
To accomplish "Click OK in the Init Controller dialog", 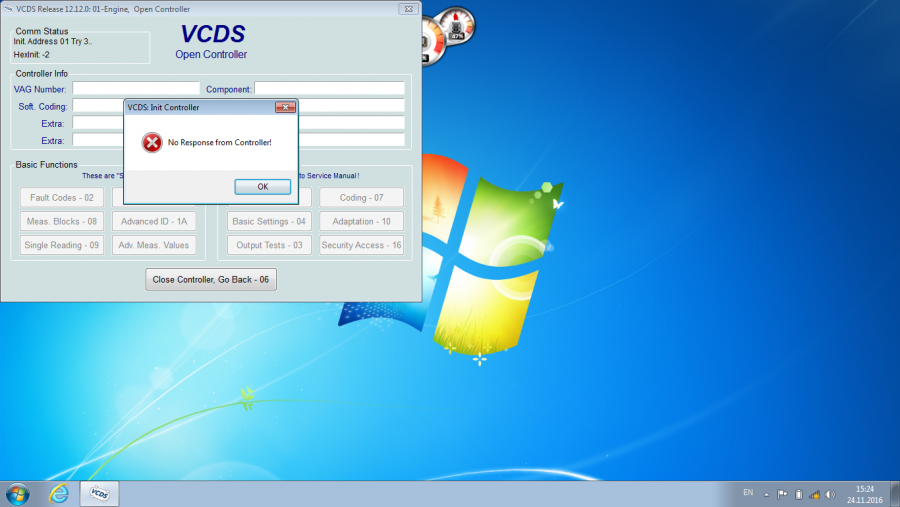I will tap(262, 186).
